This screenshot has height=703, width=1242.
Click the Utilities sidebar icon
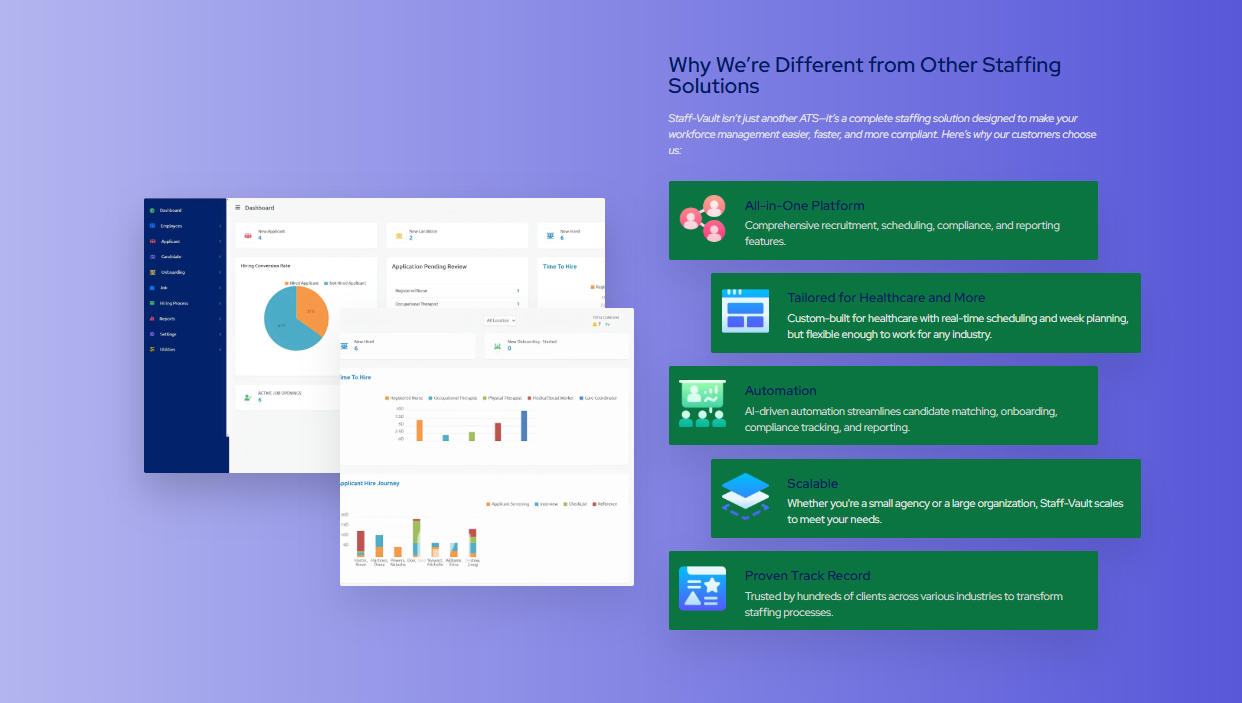click(x=152, y=349)
